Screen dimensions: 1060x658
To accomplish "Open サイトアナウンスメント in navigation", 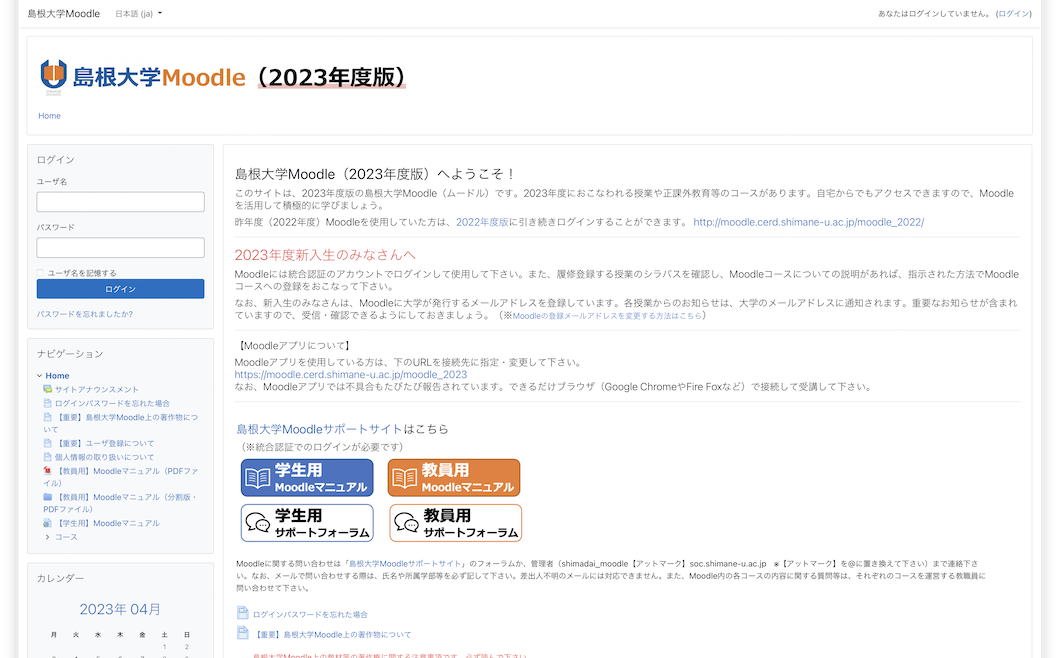I will click(97, 390).
